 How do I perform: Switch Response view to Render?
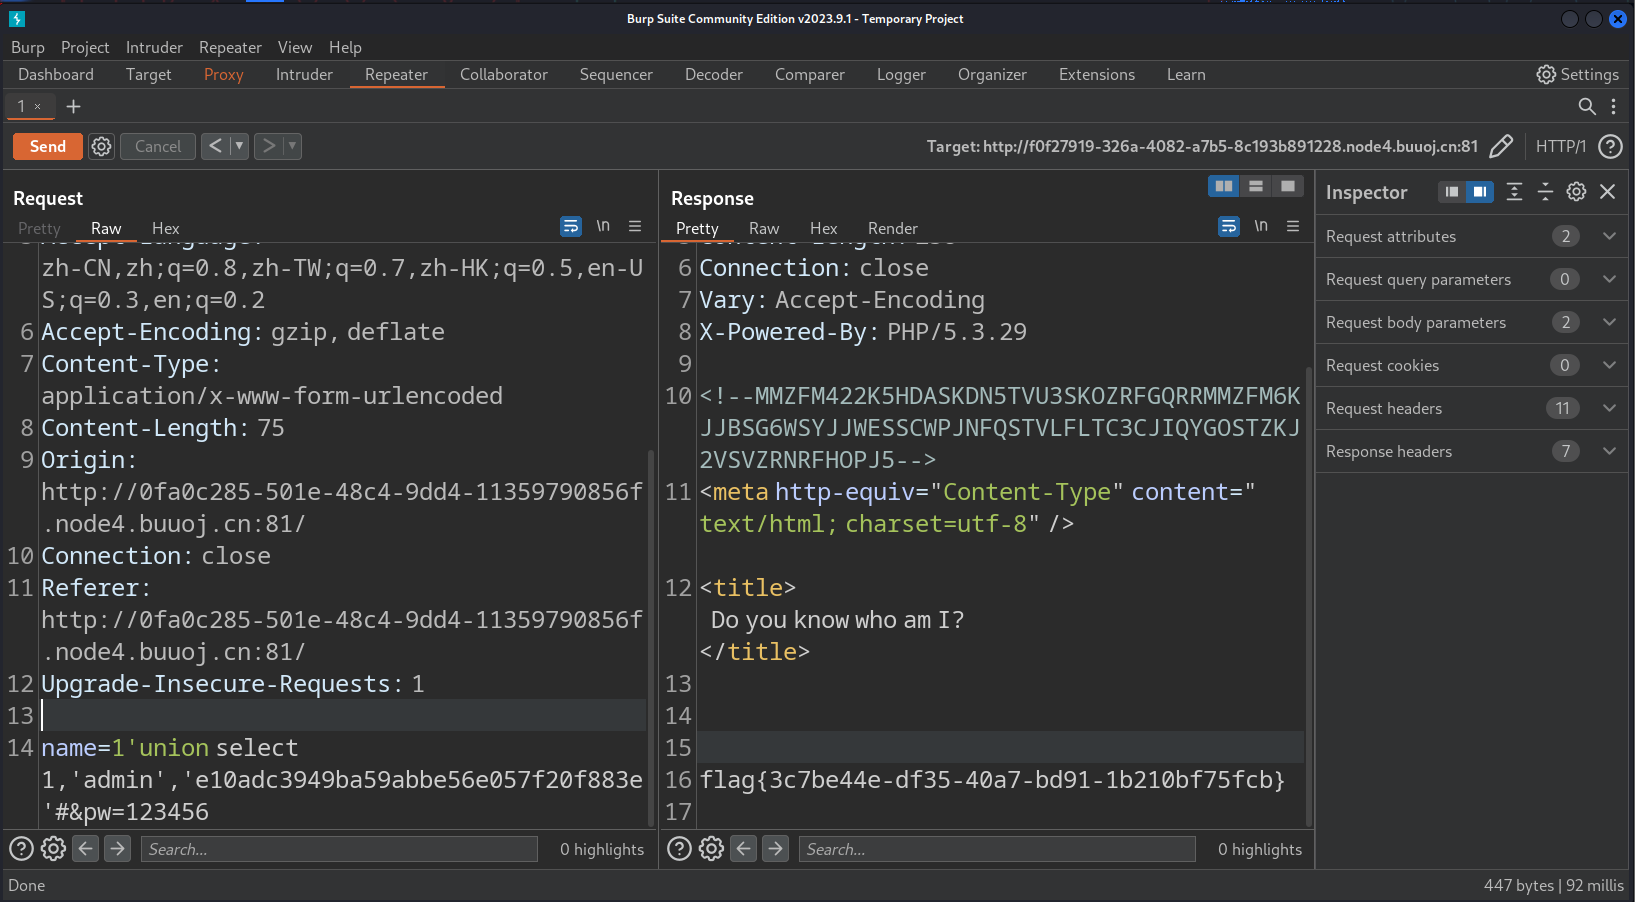coord(893,228)
